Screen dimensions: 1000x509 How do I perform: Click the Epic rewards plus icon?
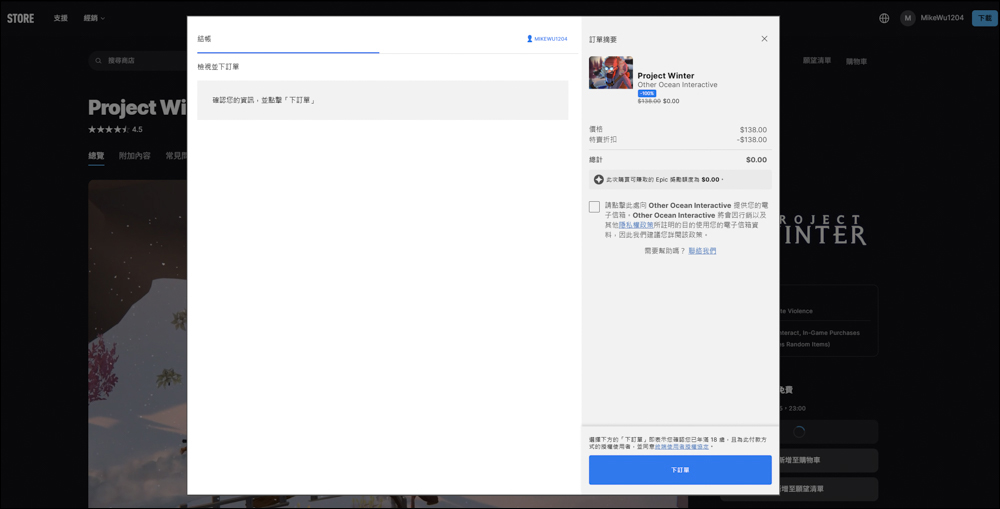click(599, 180)
